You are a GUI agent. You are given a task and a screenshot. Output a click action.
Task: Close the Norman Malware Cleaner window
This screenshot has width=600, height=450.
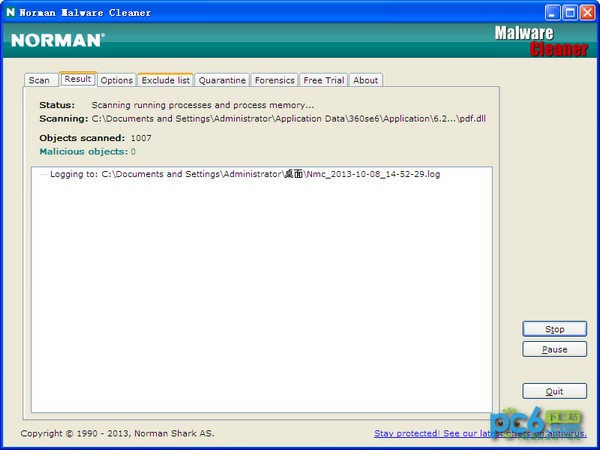coord(587,13)
